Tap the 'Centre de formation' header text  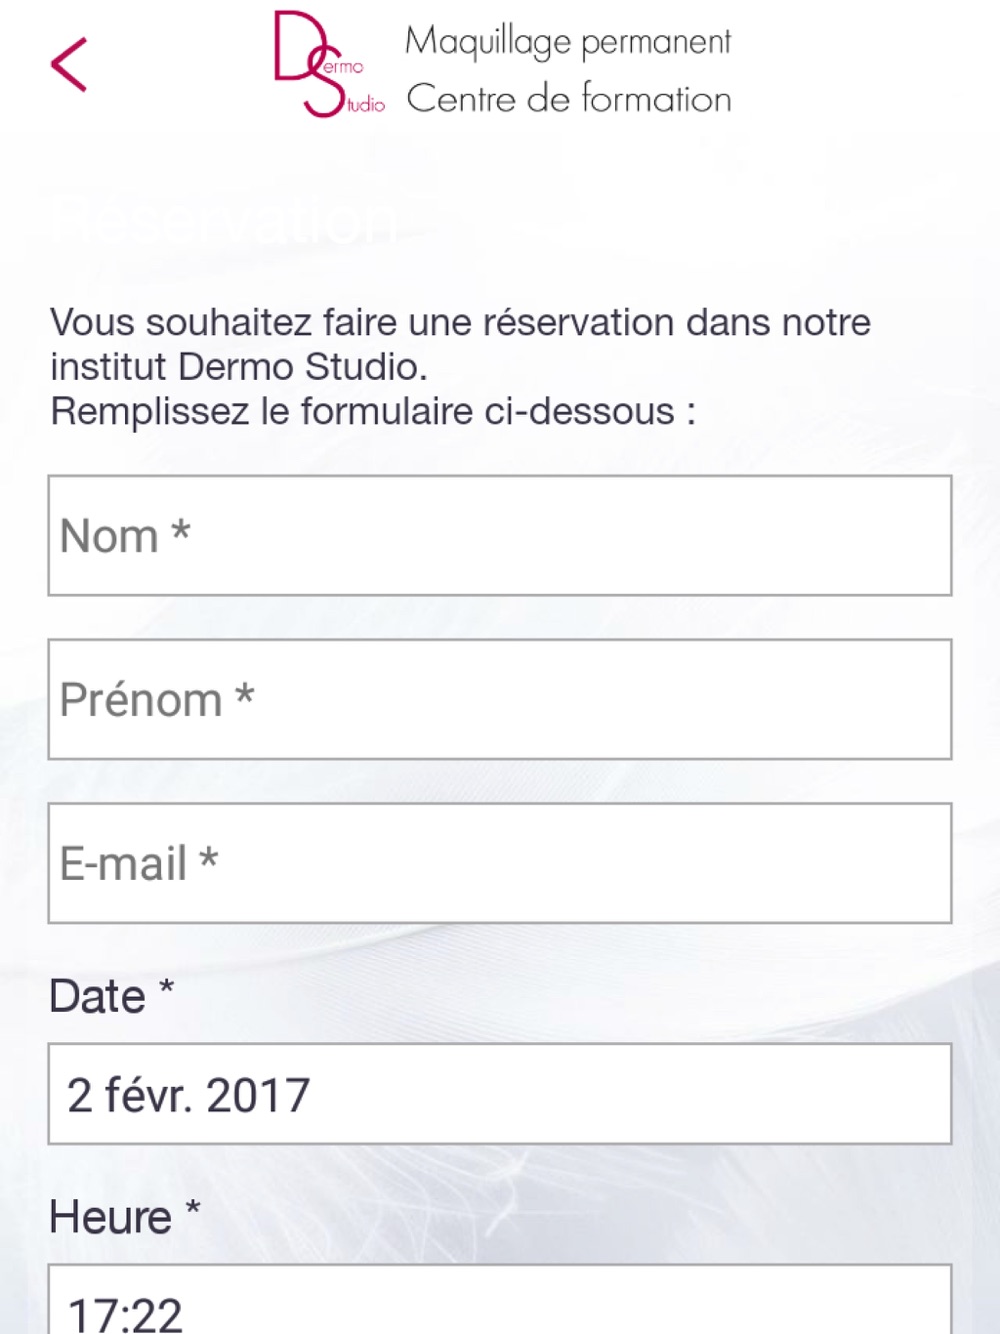click(x=568, y=99)
